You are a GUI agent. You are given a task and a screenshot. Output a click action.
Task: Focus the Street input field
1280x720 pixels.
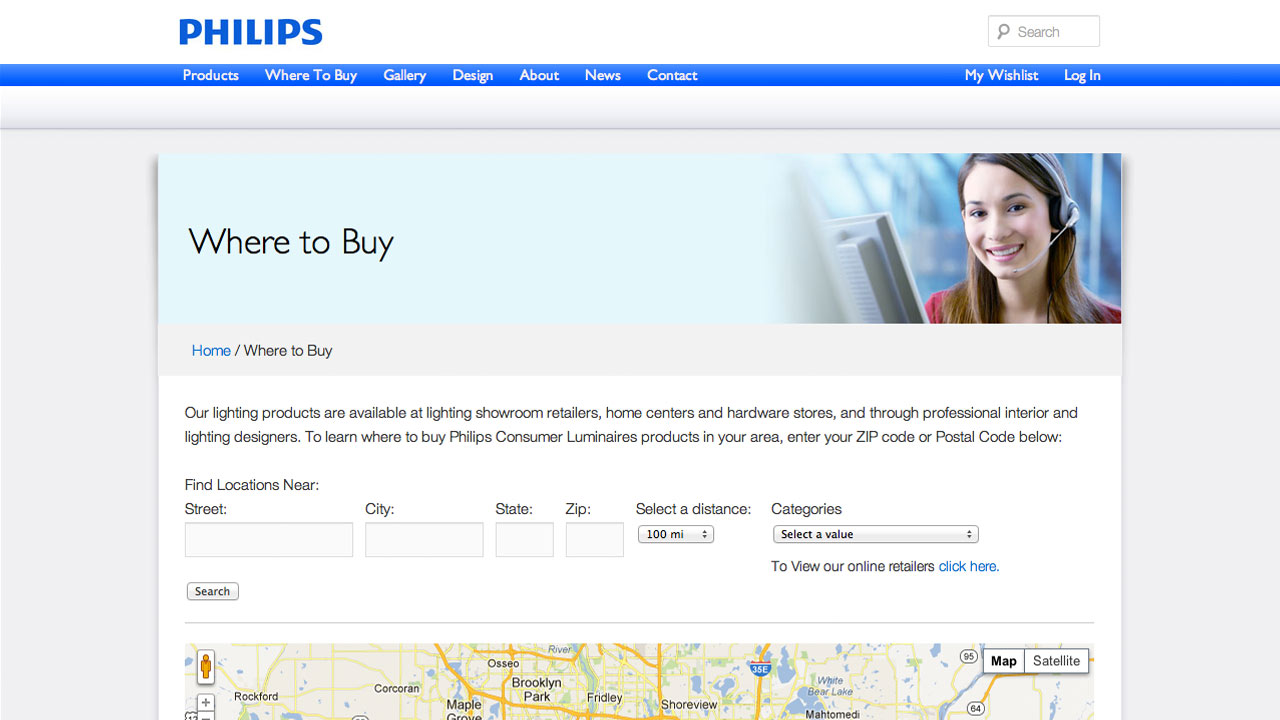click(269, 540)
